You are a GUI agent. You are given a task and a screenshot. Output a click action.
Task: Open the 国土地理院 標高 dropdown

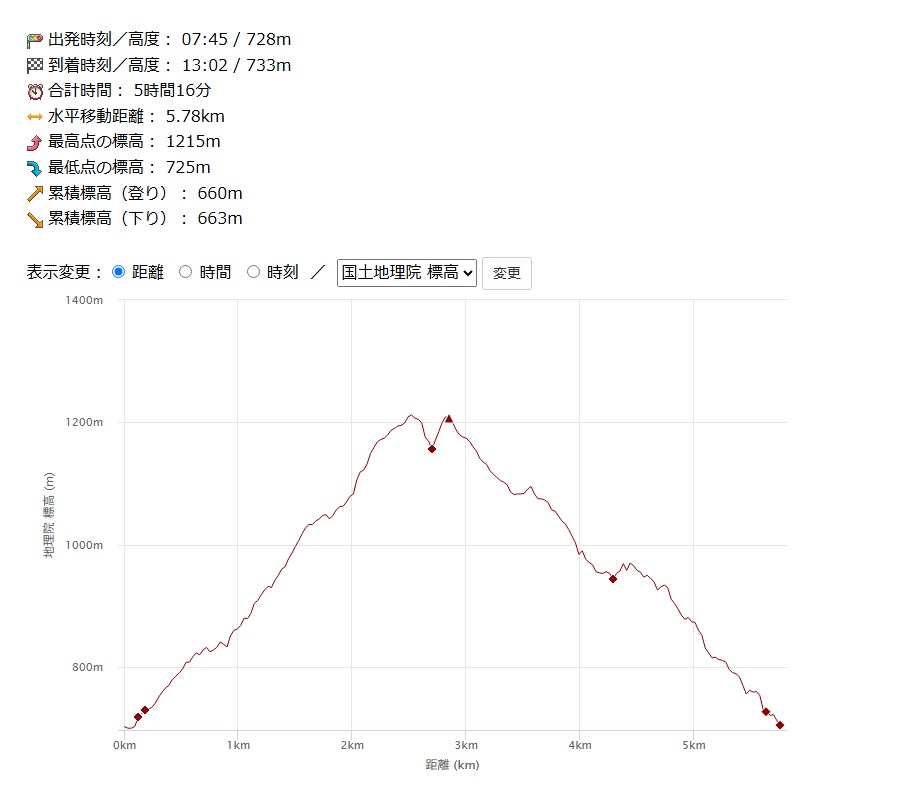(x=406, y=272)
